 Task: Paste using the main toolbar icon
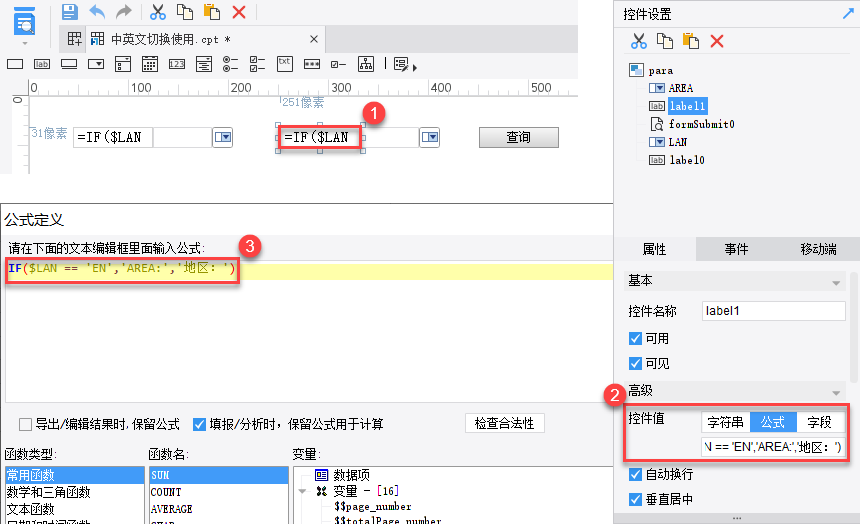point(212,12)
